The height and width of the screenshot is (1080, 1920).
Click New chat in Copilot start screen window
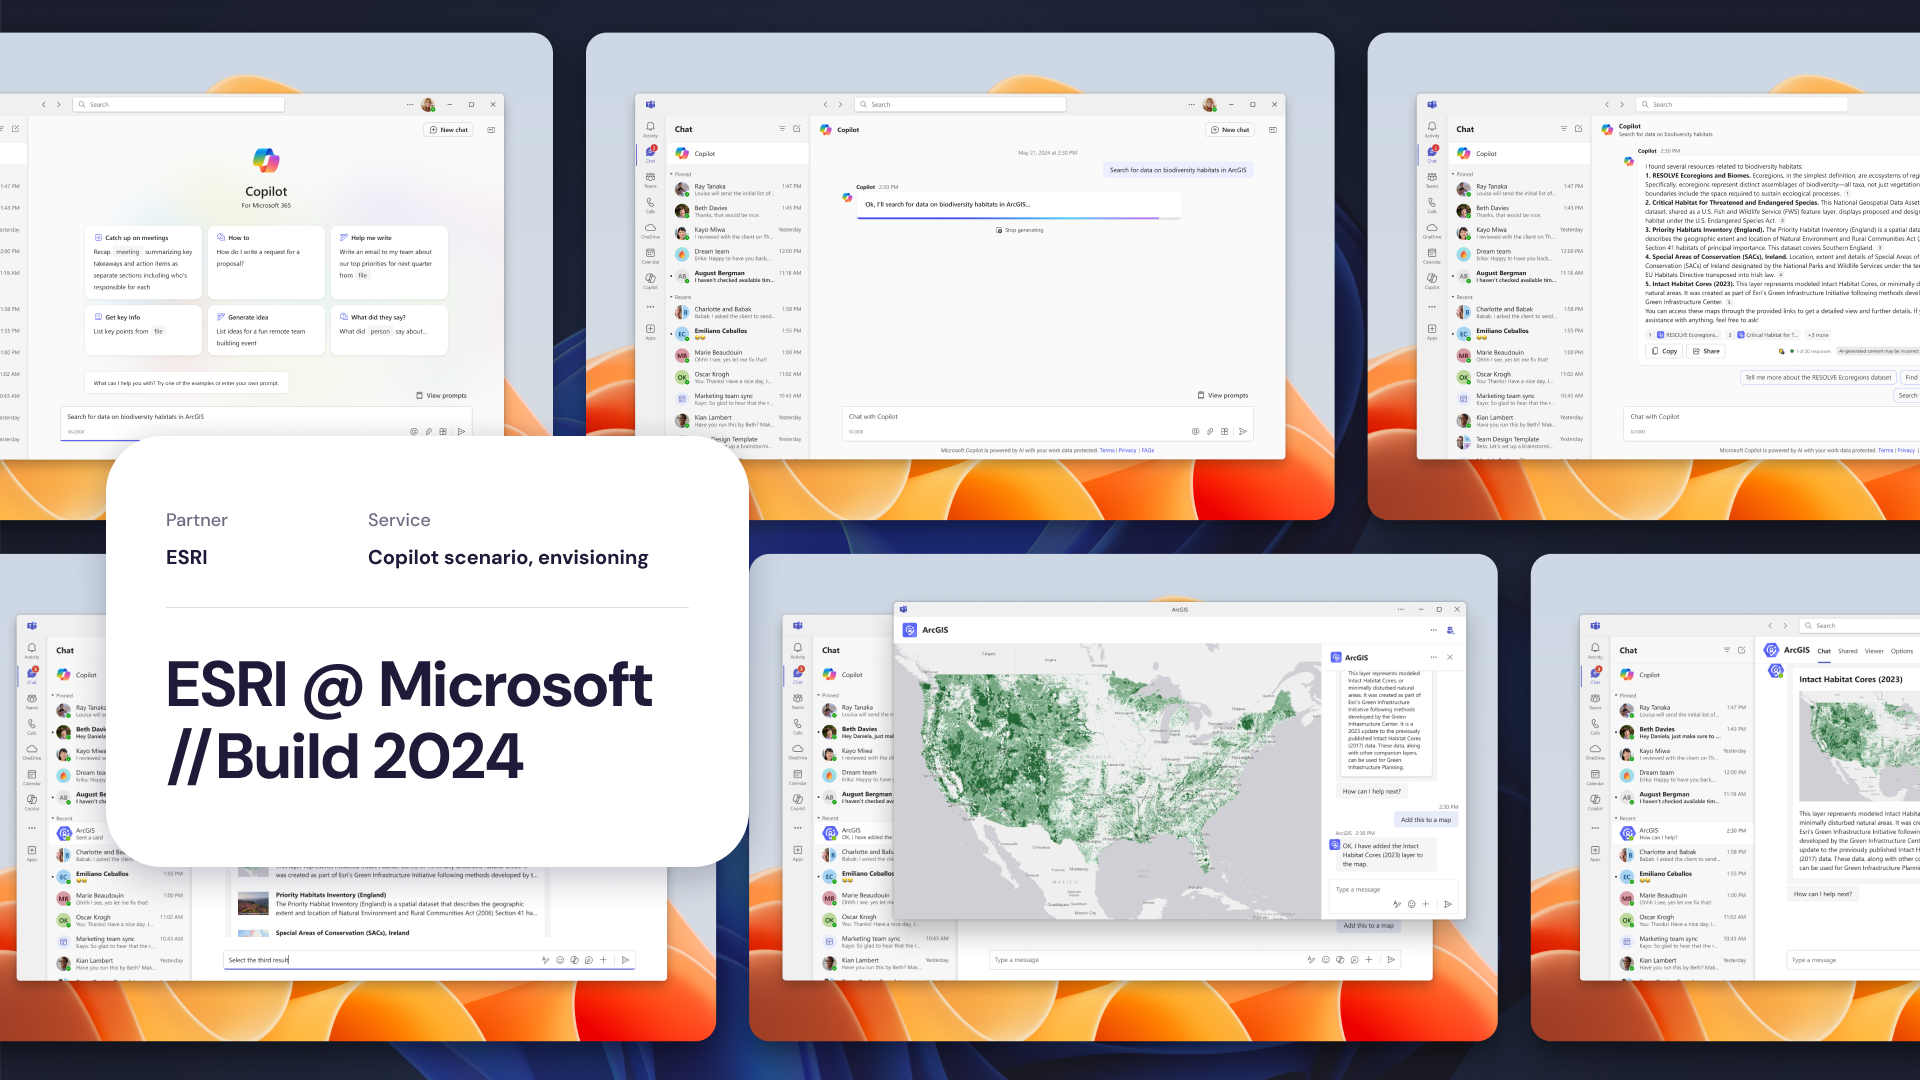(x=448, y=130)
